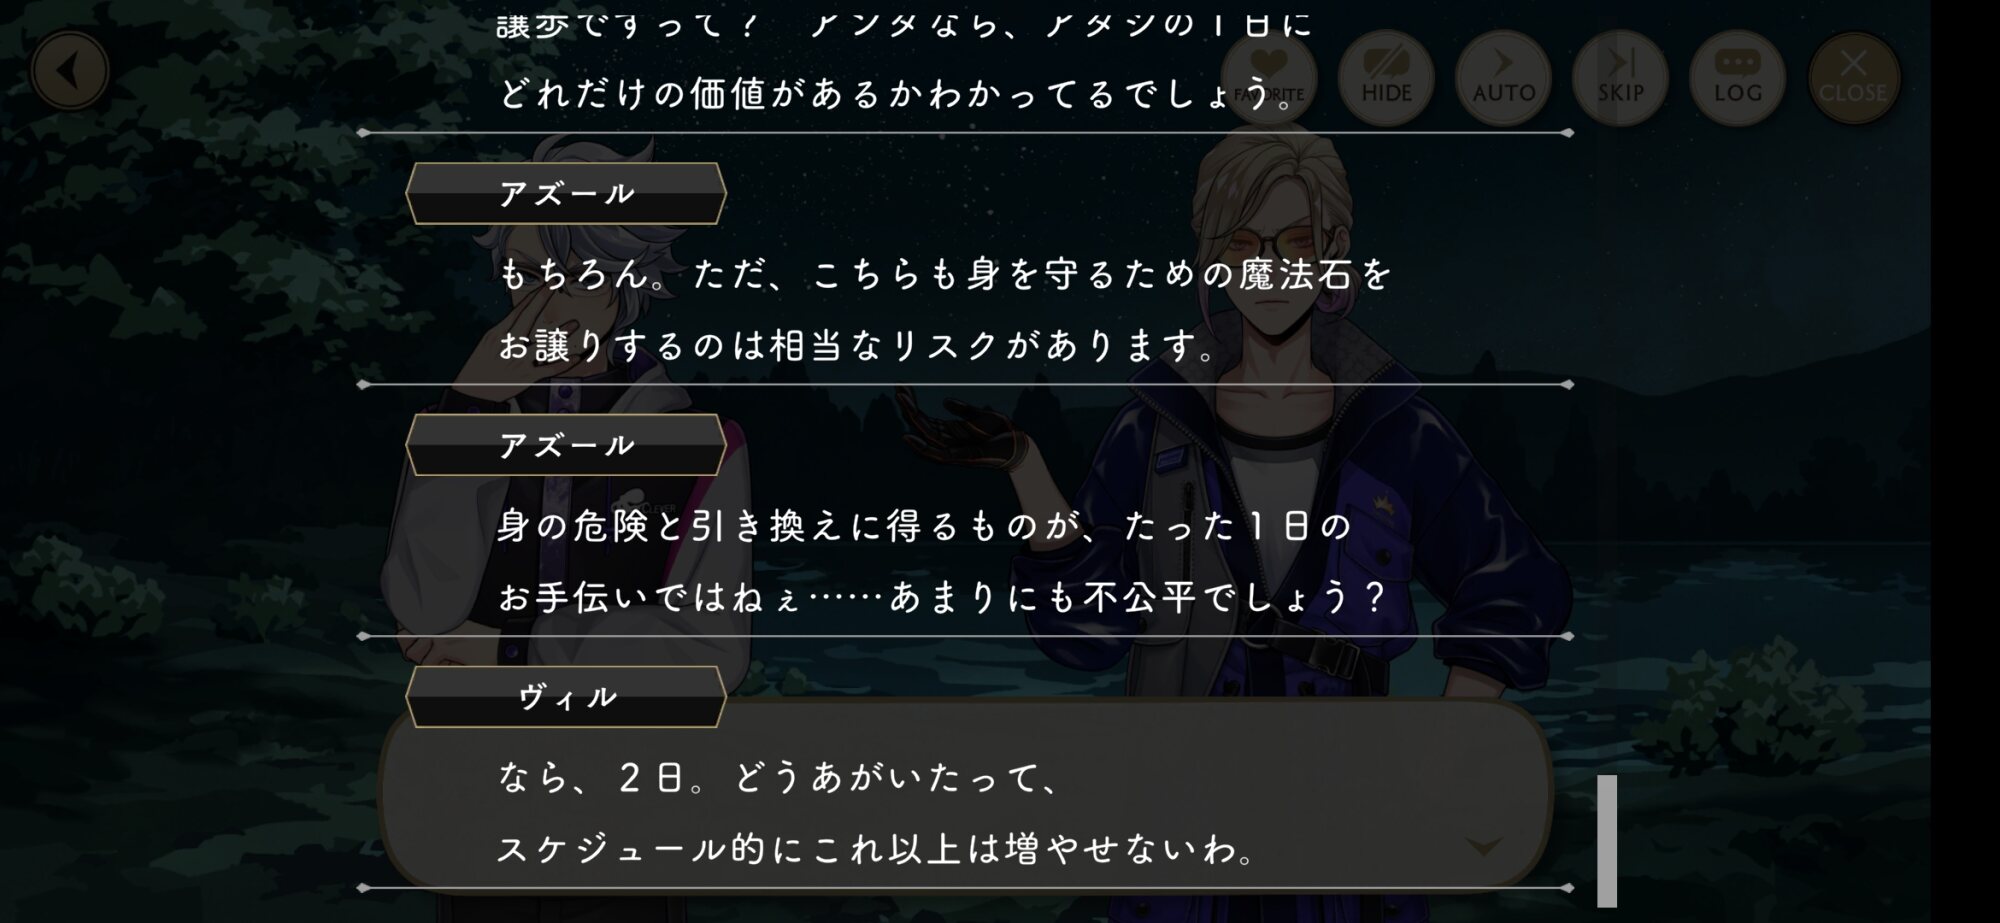Tap the round back arrow button
The width and height of the screenshot is (2000, 923).
click(x=69, y=71)
